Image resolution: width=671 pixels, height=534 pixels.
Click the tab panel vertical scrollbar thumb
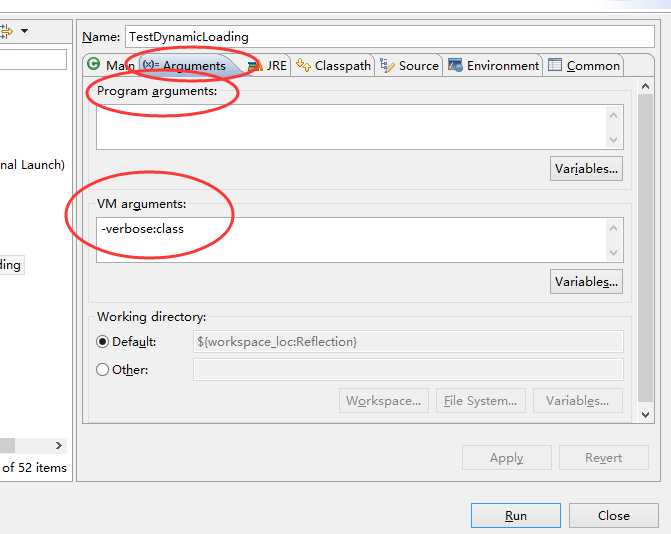pos(646,248)
